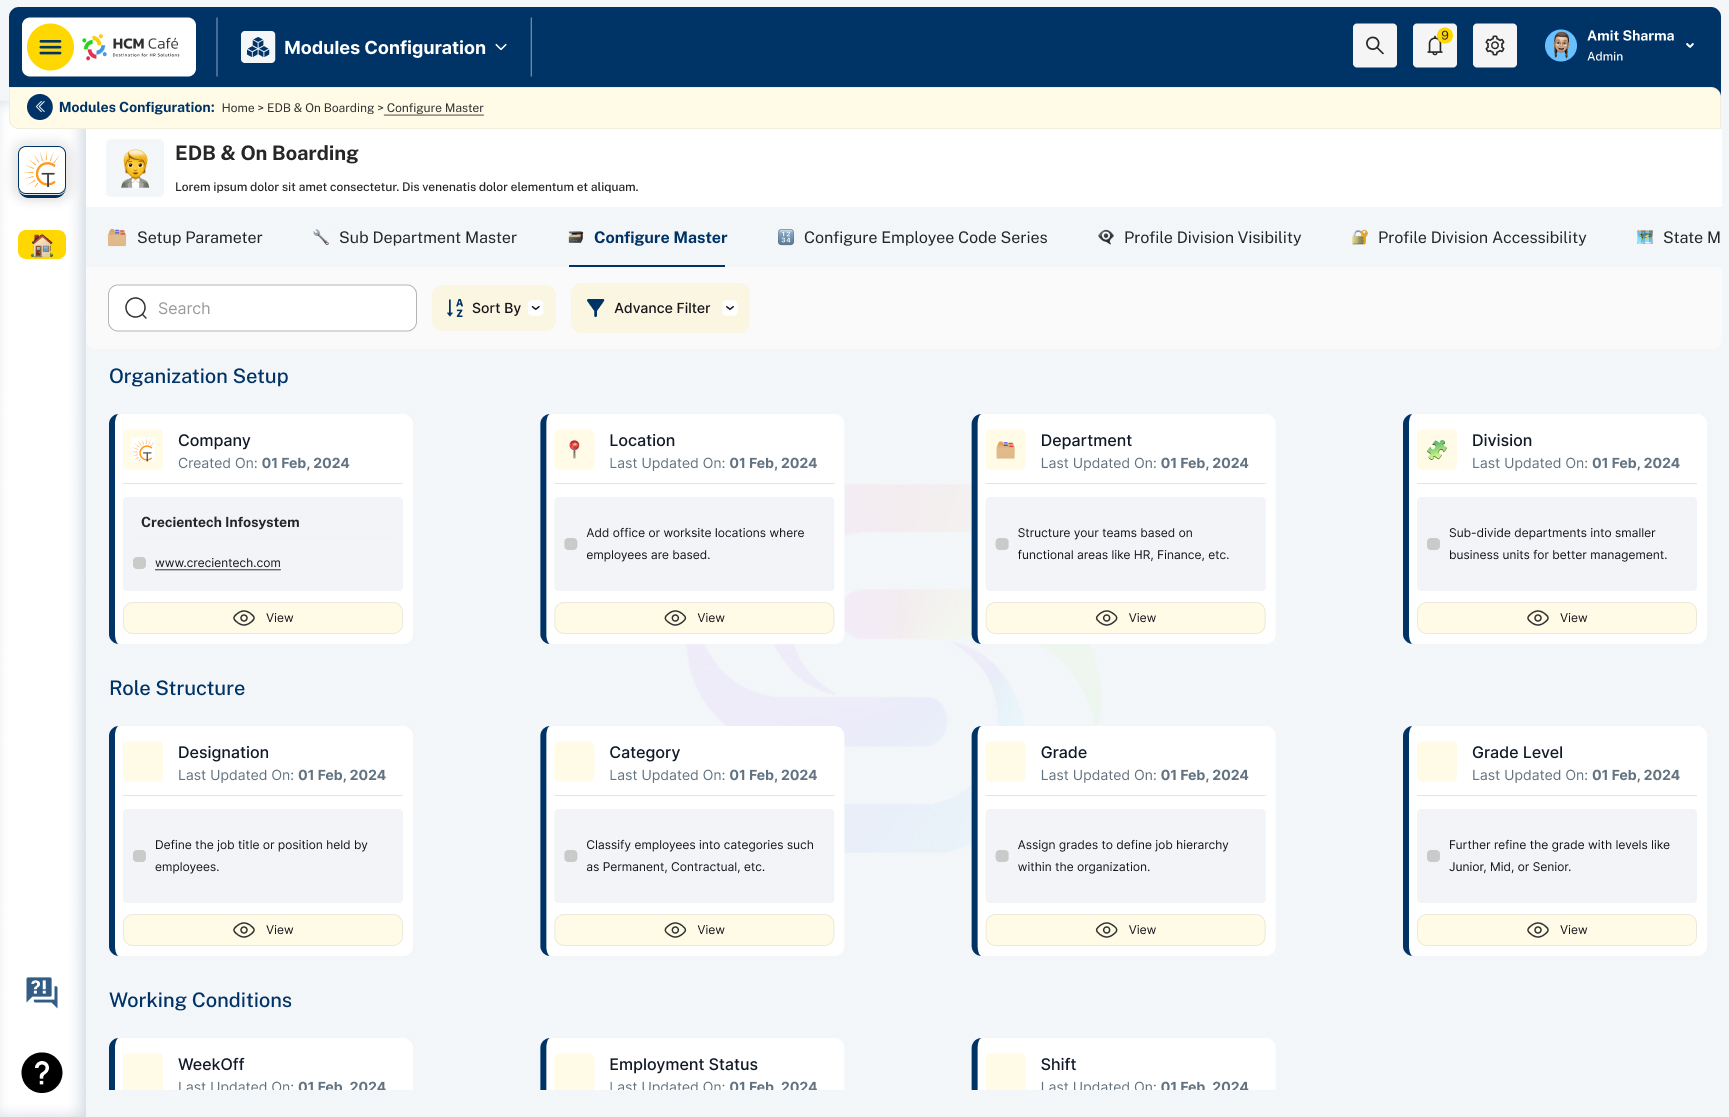Click the Working Conditions section heading
The height and width of the screenshot is (1117, 1729).
(x=201, y=1000)
